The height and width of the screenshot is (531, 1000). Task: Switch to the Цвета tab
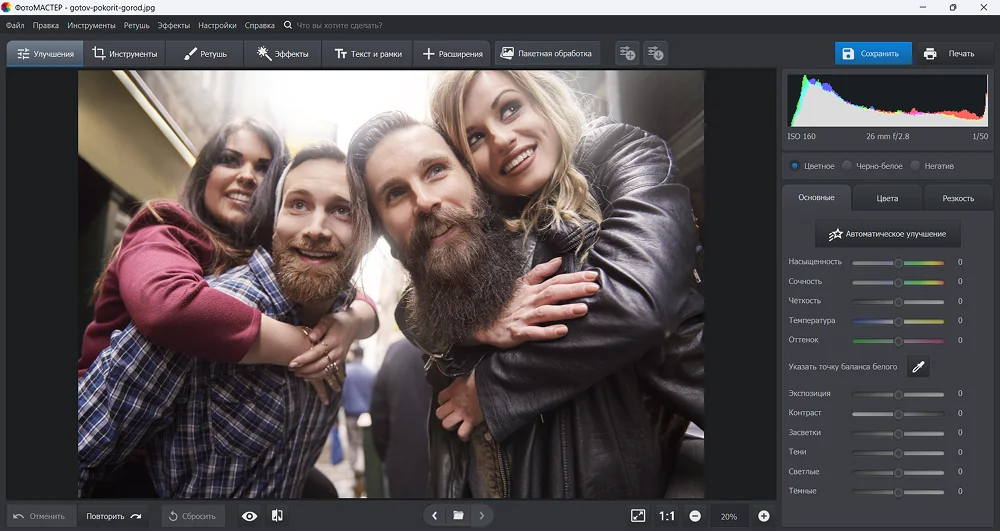pyautogui.click(x=887, y=198)
